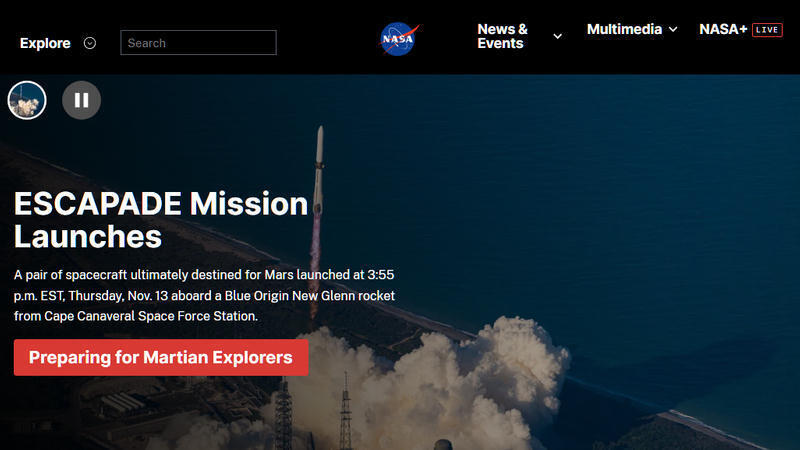Click Preparing for Martian Explorers button
Screen dimensions: 800x450
click(x=161, y=358)
